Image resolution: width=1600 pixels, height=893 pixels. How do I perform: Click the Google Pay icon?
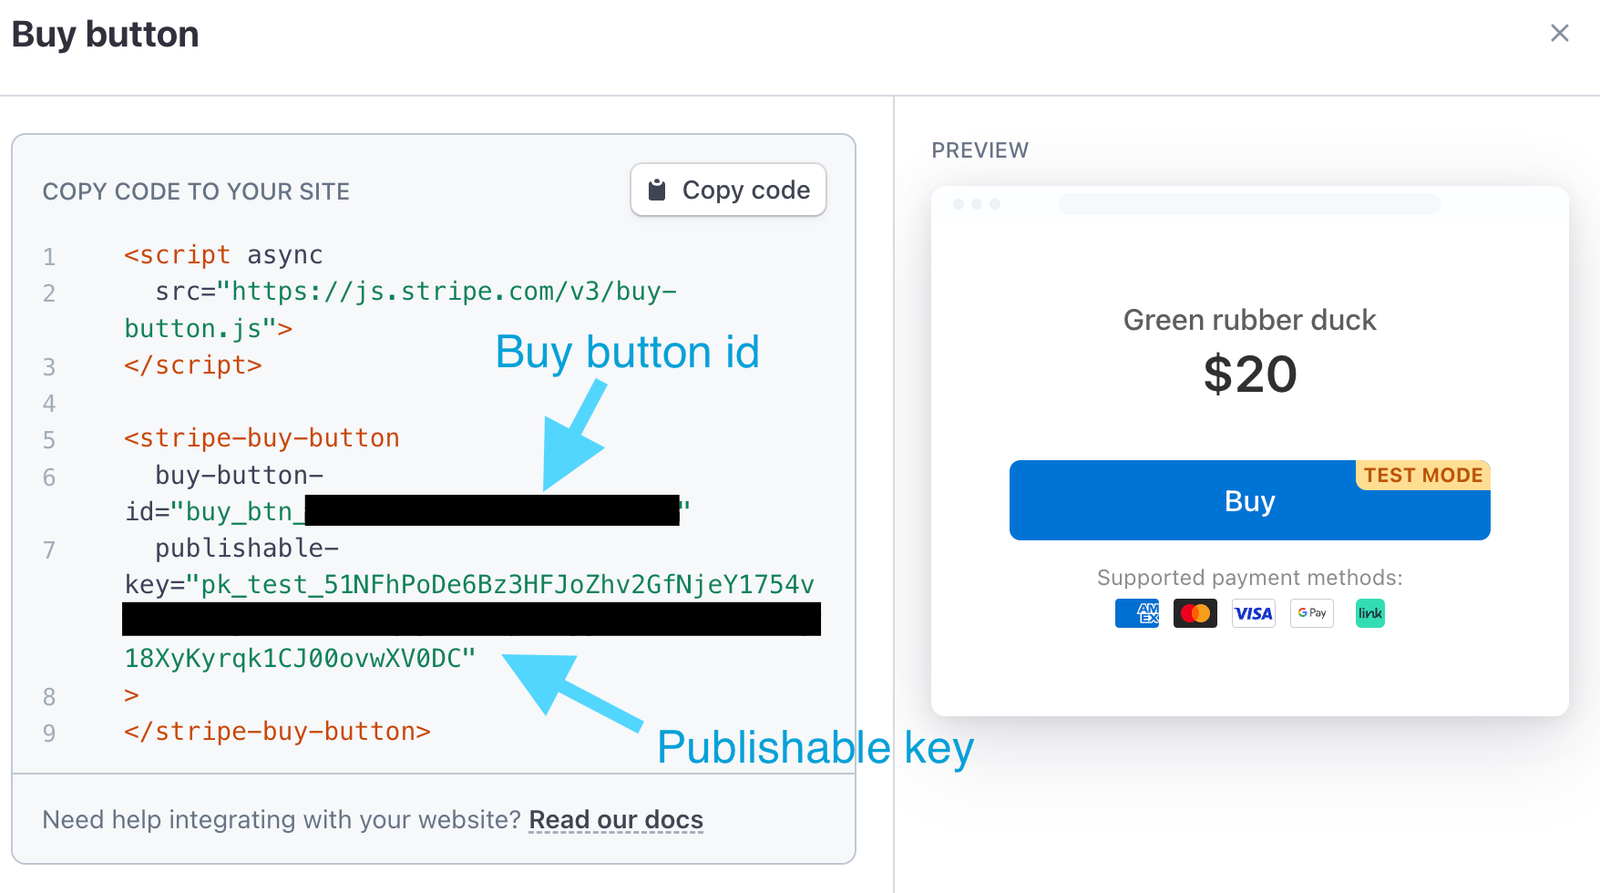click(1312, 613)
